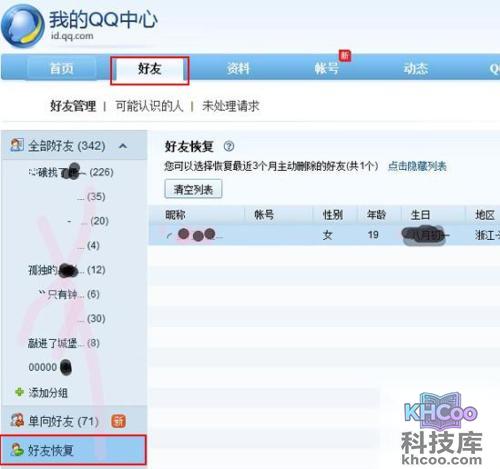Click the 性别 column header
Viewport: 500px width, 469px height.
click(x=332, y=215)
